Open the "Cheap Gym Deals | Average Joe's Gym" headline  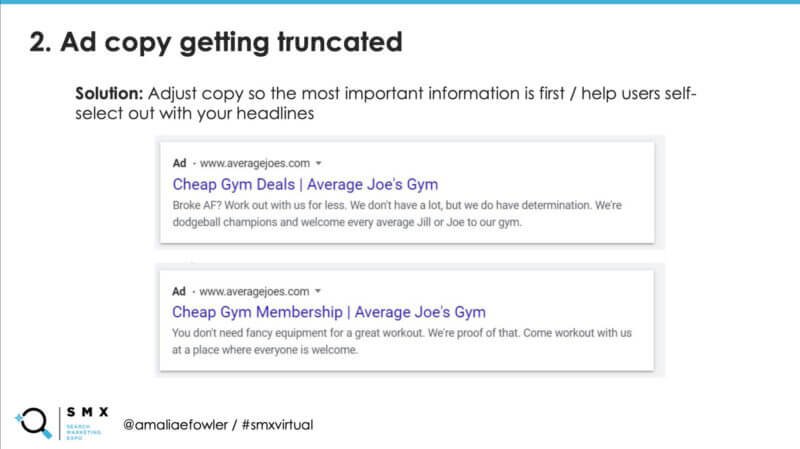point(305,184)
